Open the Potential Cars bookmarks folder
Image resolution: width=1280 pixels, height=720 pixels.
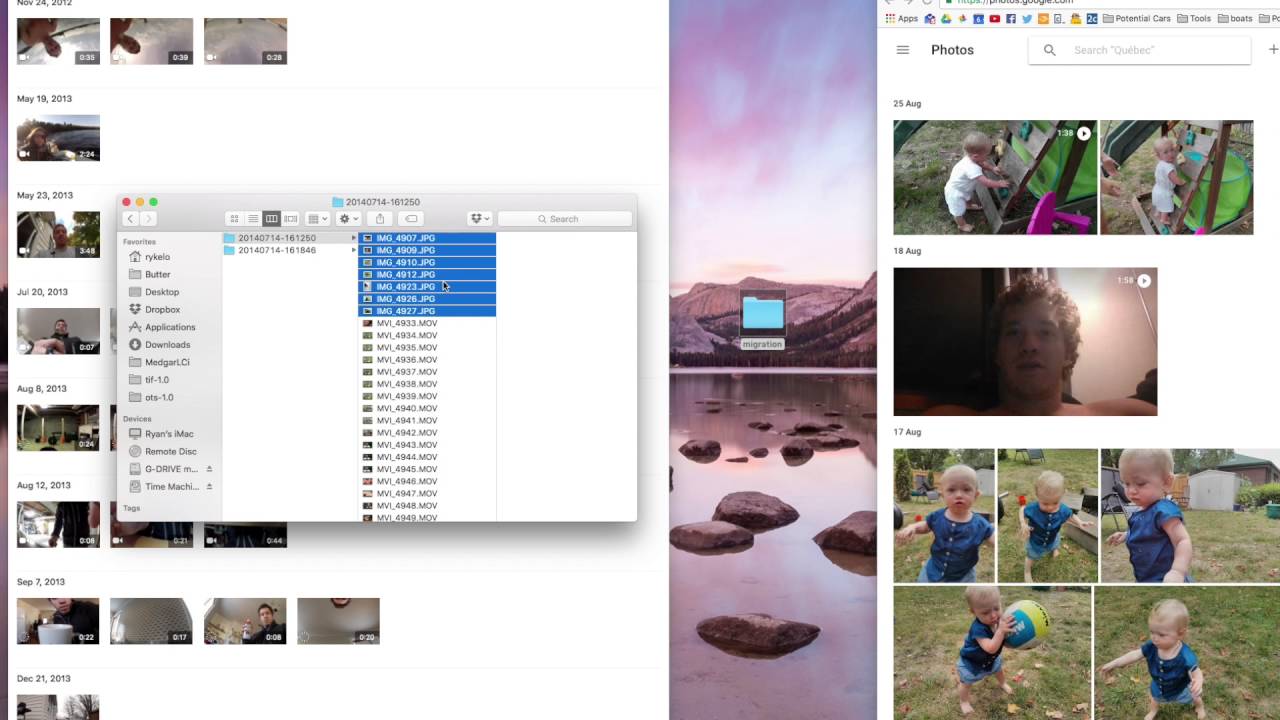[1136, 18]
